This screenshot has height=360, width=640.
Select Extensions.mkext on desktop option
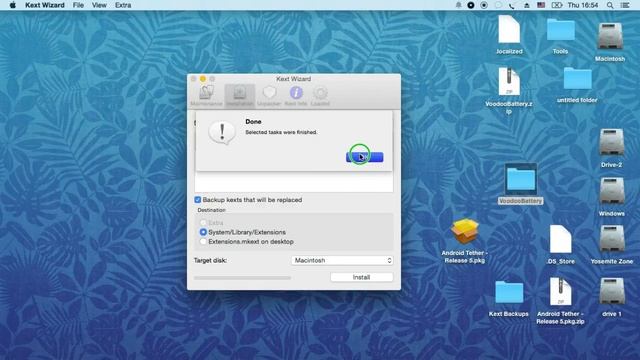[x=203, y=242]
